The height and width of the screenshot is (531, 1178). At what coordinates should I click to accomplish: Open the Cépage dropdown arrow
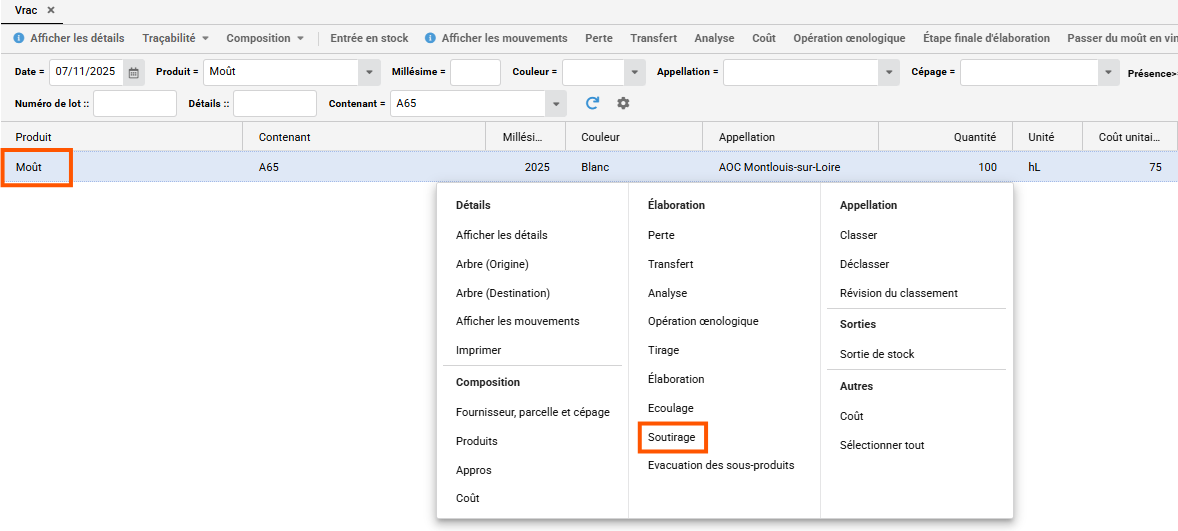coord(1109,73)
